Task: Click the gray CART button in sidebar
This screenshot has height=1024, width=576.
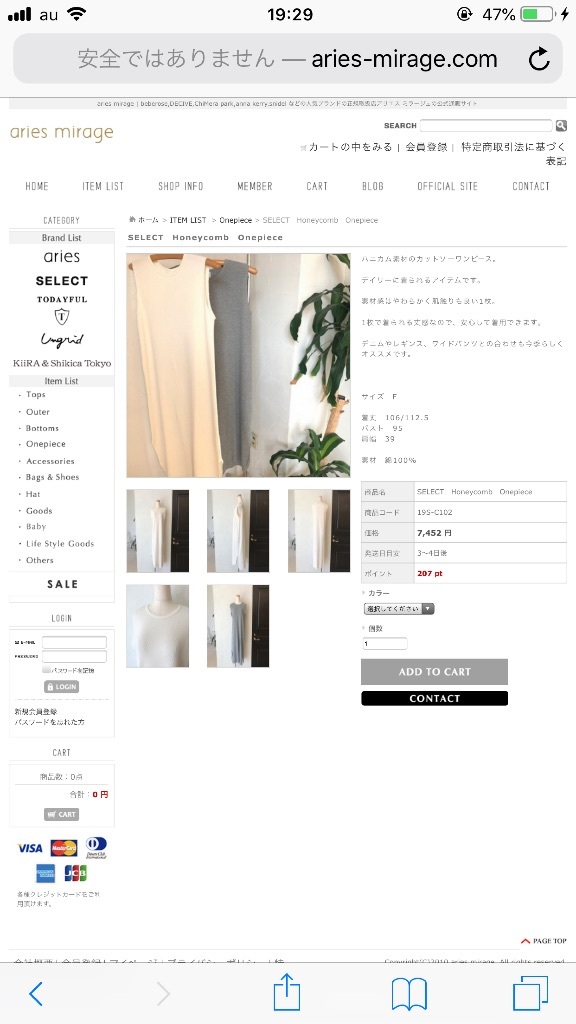Action: 61,814
